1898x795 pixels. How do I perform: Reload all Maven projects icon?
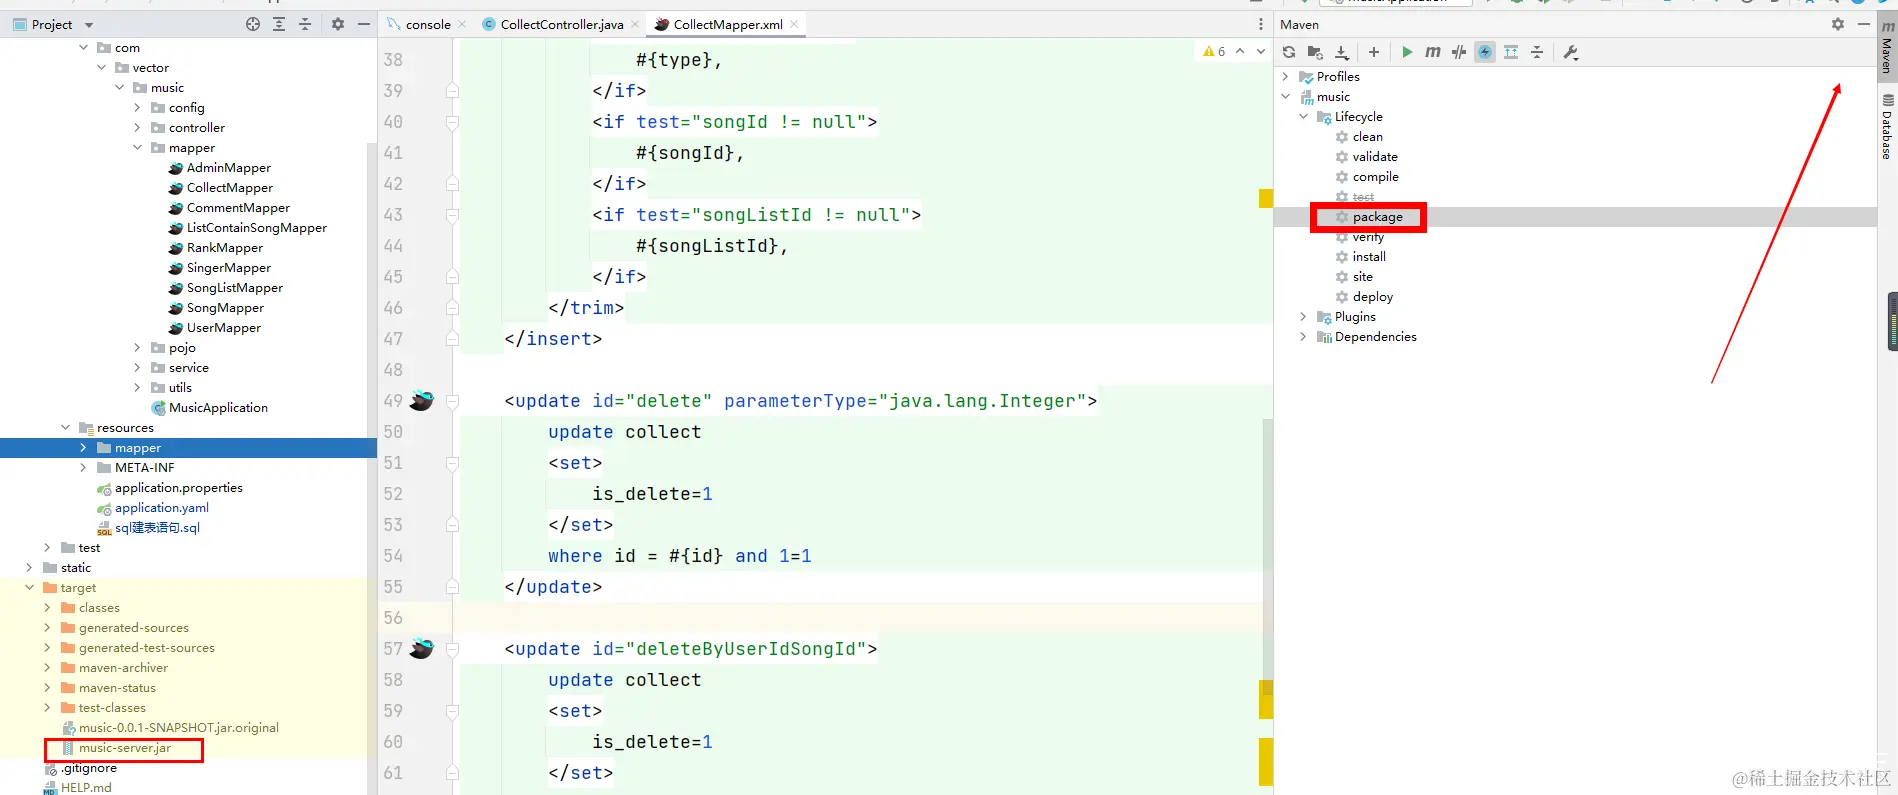[x=1289, y=52]
